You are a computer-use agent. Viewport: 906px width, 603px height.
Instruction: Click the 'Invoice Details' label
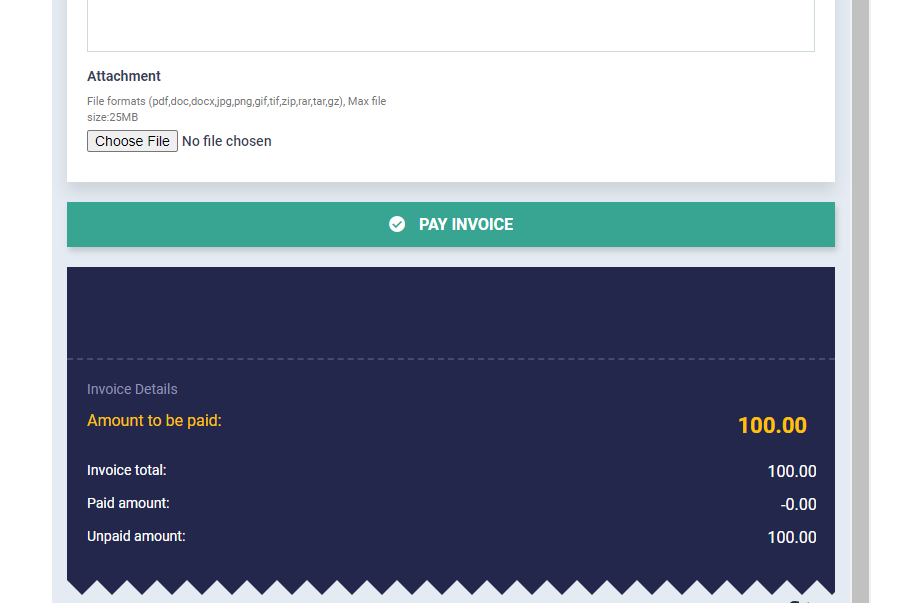click(x=132, y=389)
